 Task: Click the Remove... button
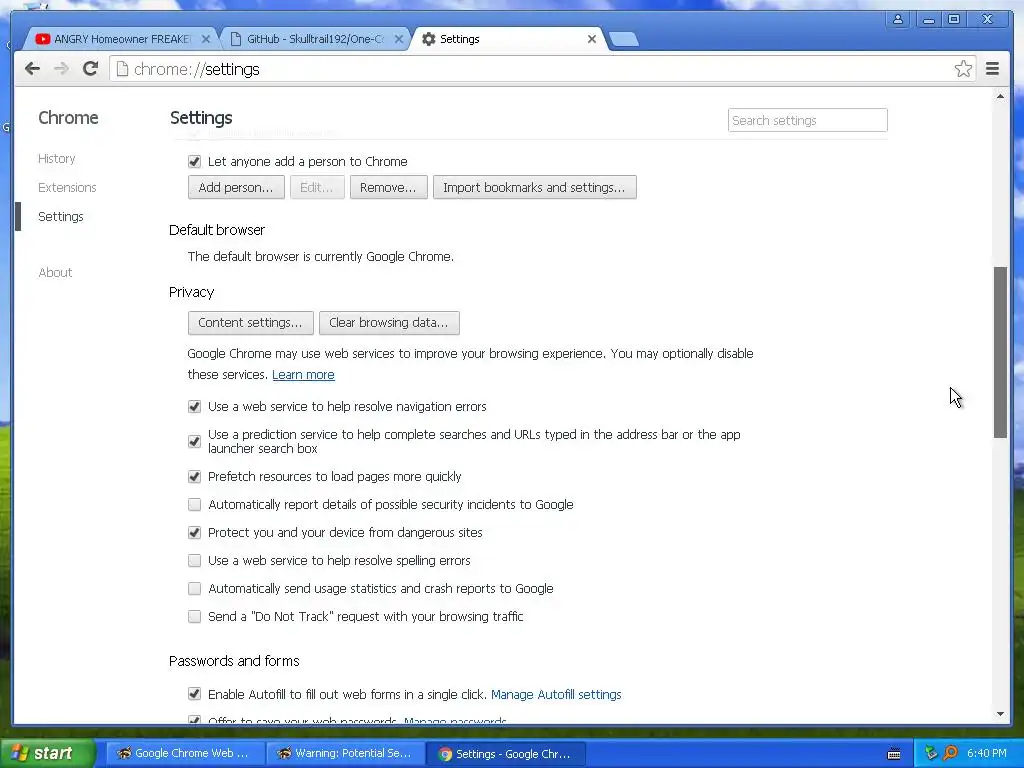tap(388, 187)
